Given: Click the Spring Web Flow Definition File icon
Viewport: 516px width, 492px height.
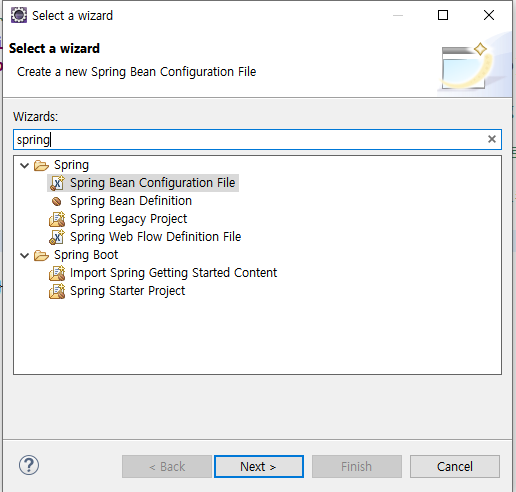Looking at the screenshot, I should coord(57,237).
